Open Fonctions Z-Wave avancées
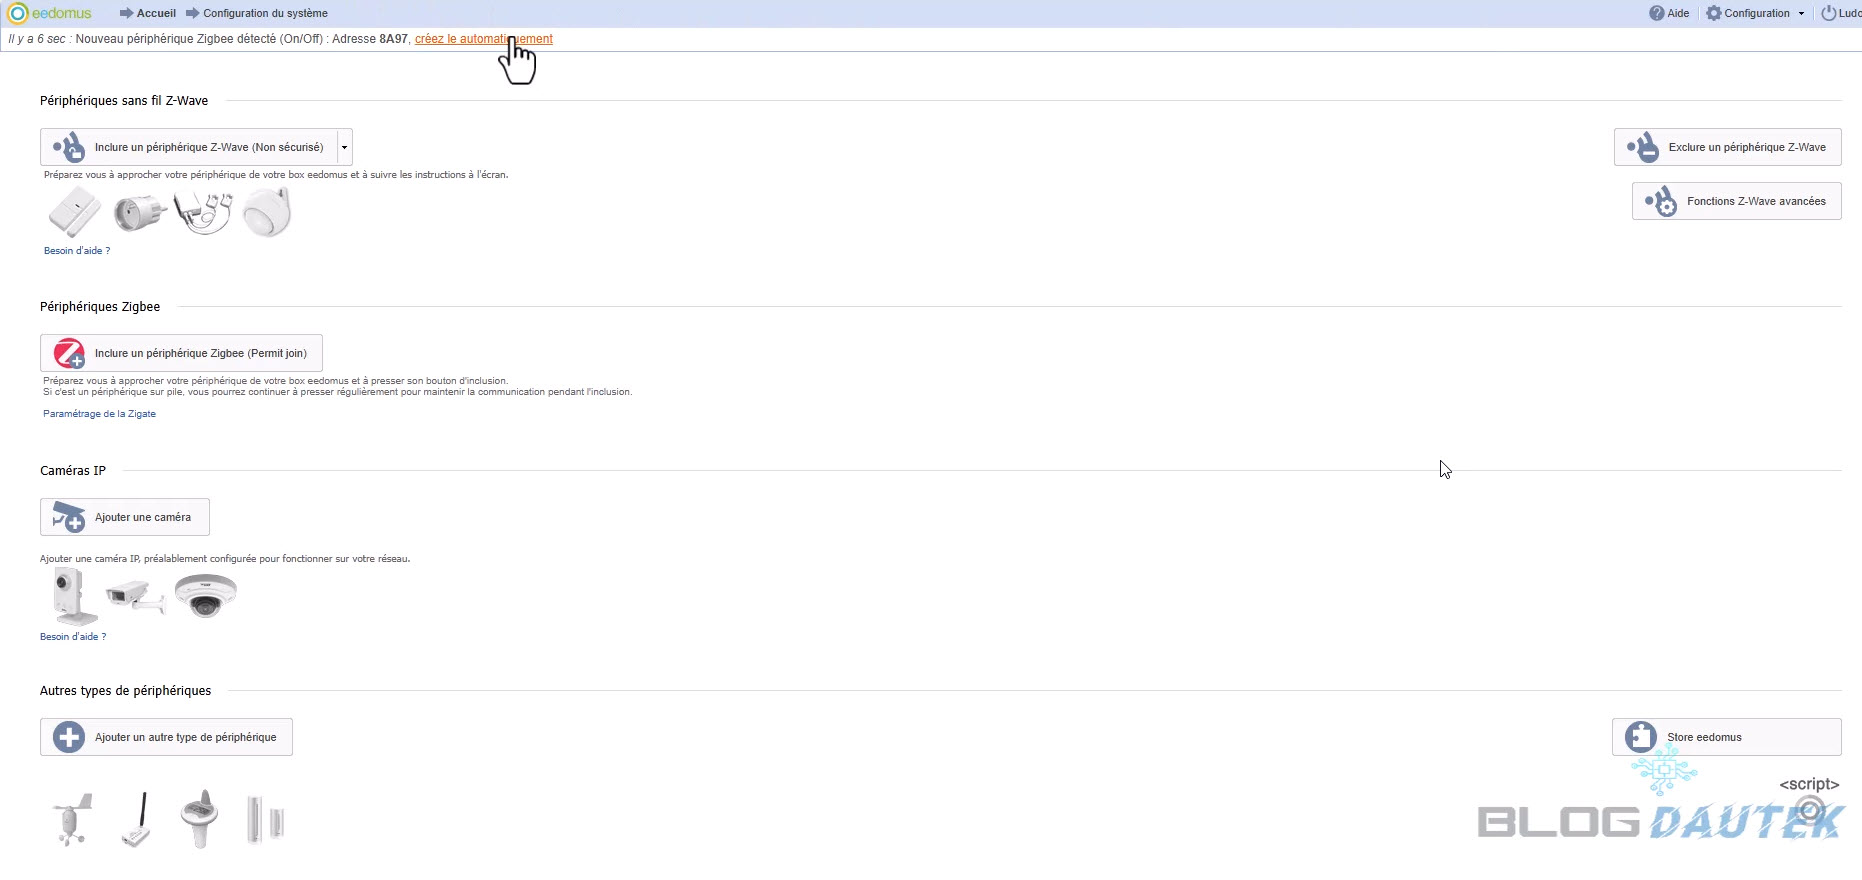This screenshot has height=880, width=1862. [x=1736, y=201]
